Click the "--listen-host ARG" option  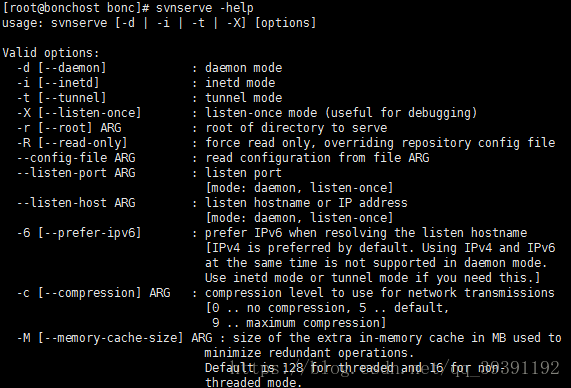tap(76, 203)
